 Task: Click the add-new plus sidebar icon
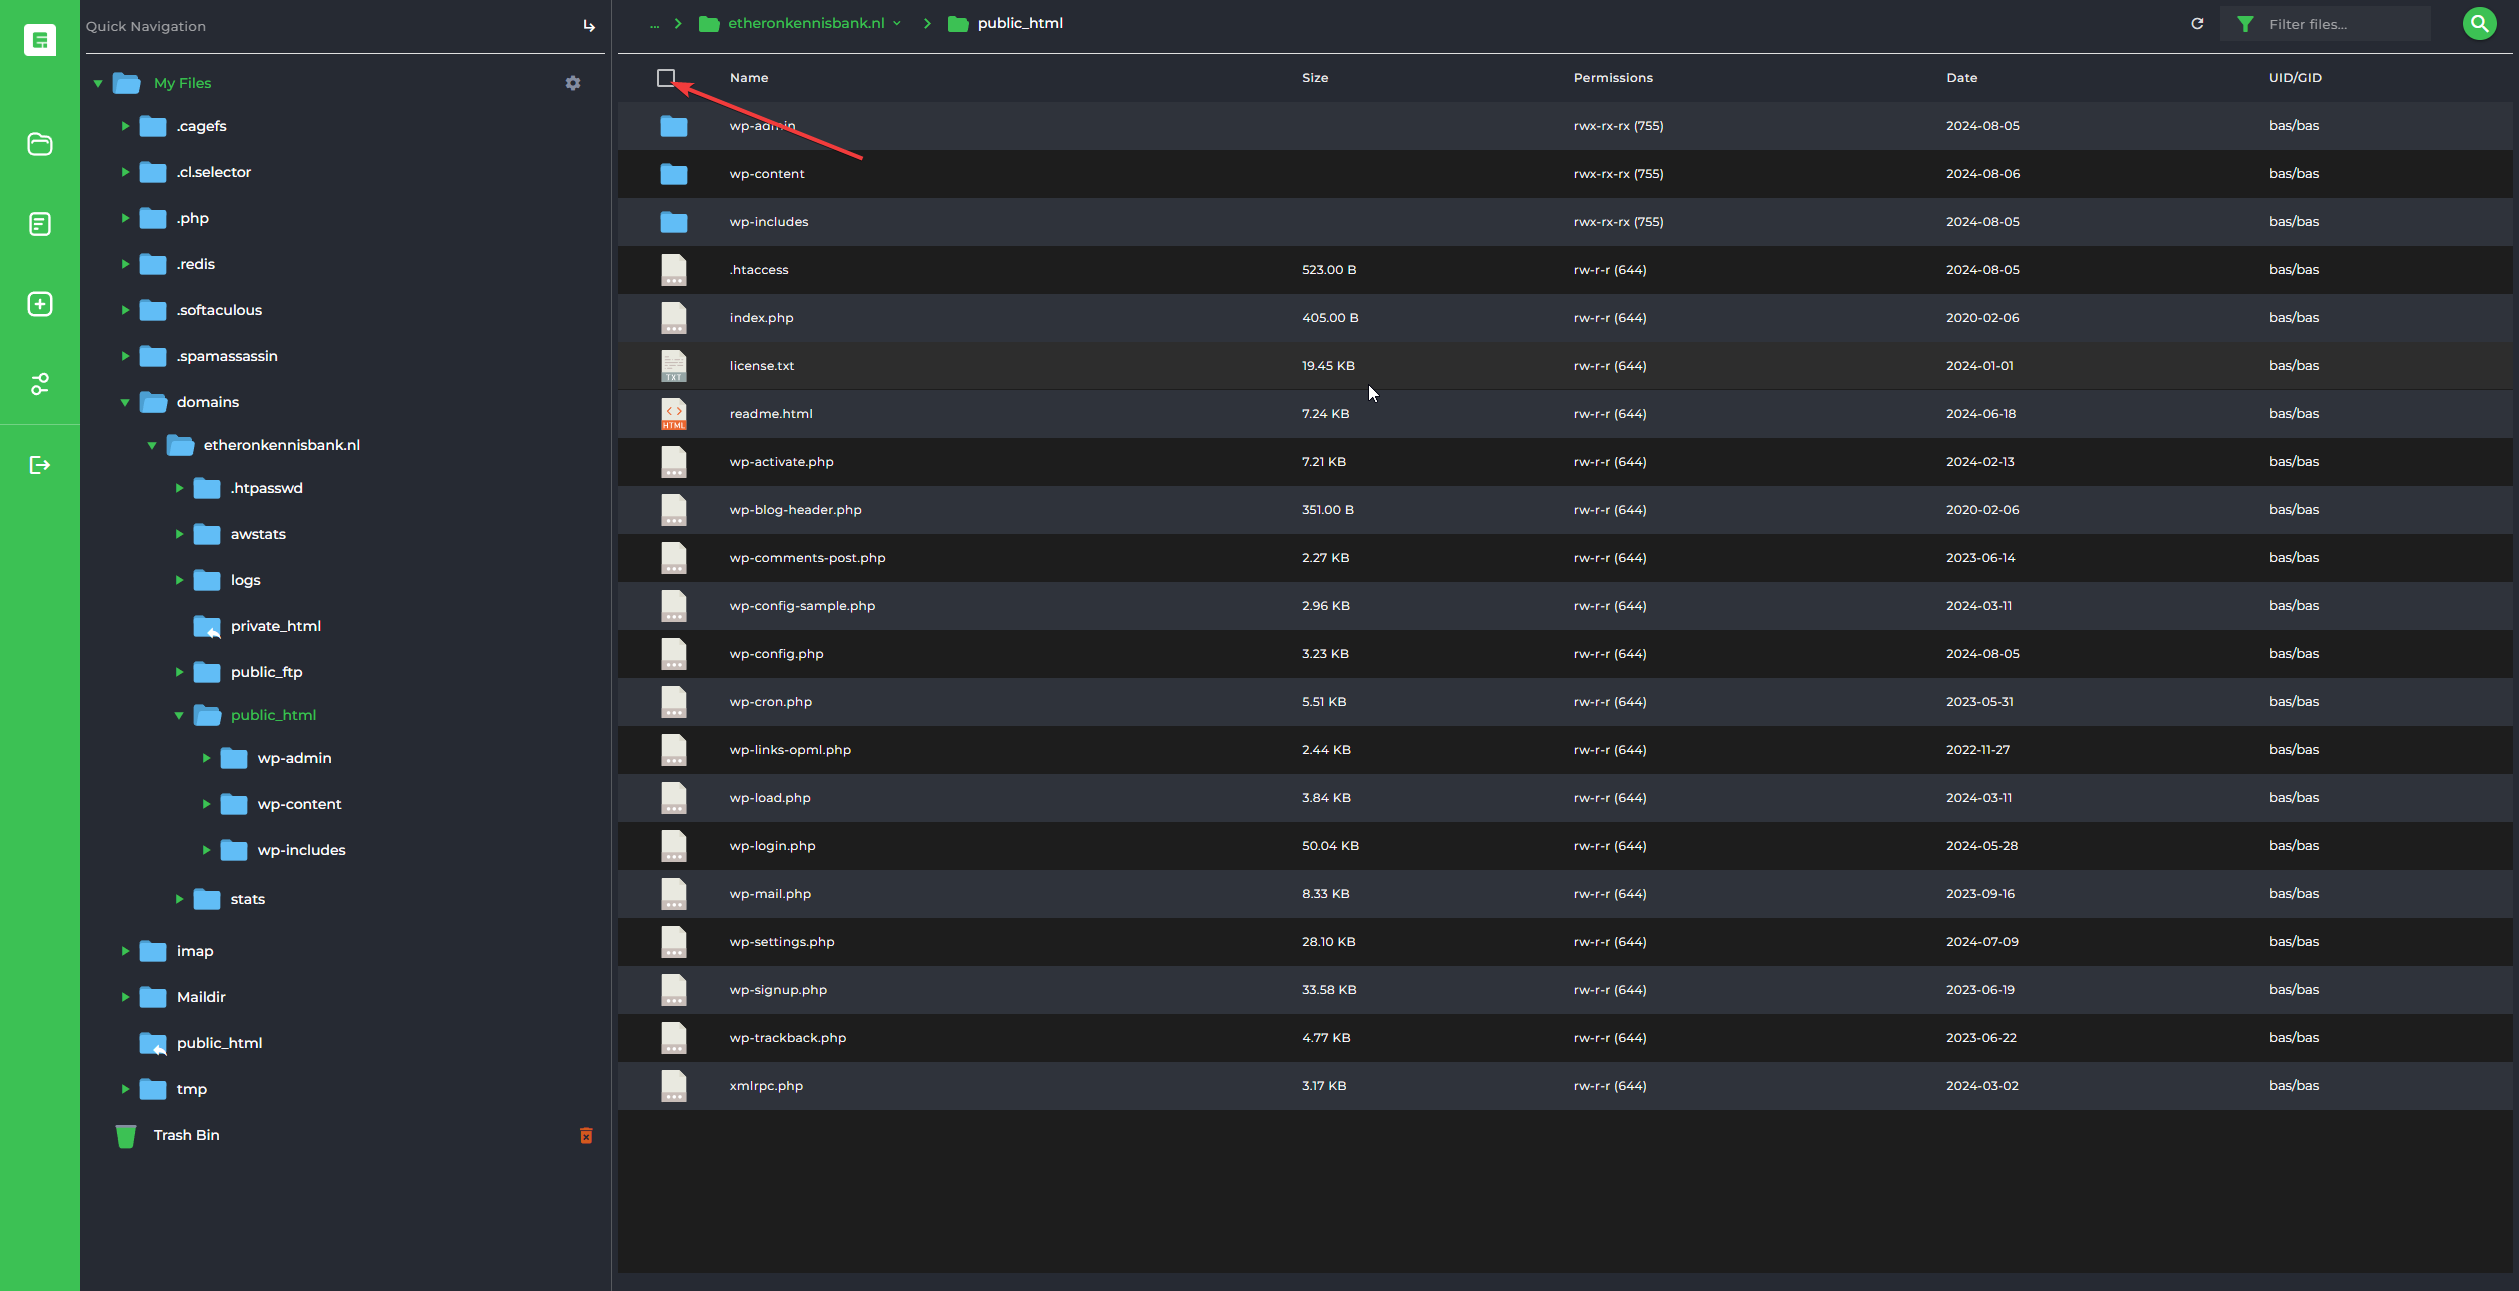tap(40, 304)
